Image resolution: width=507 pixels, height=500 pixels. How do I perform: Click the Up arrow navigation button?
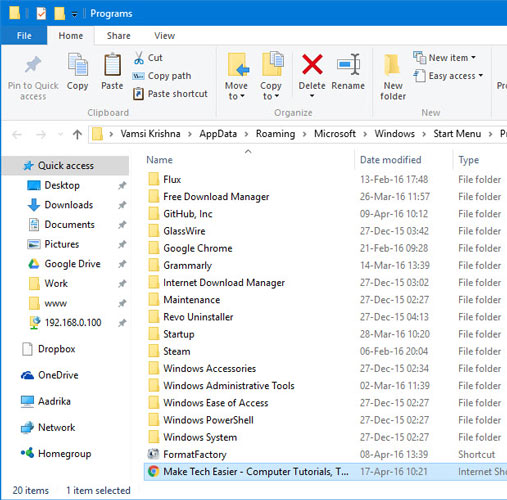coord(77,134)
